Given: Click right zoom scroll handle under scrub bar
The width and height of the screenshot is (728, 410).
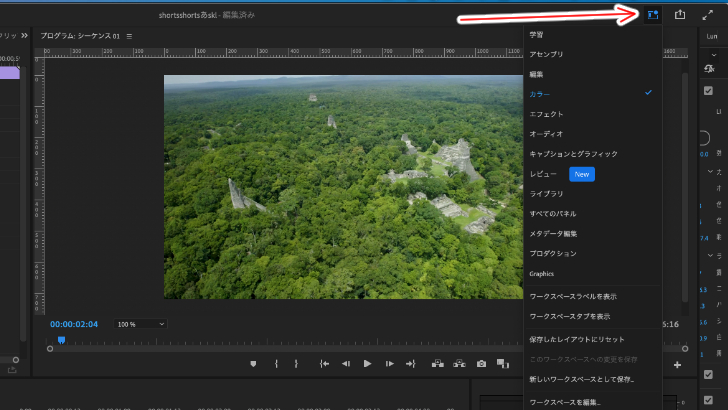Looking at the screenshot, I should point(685,349).
